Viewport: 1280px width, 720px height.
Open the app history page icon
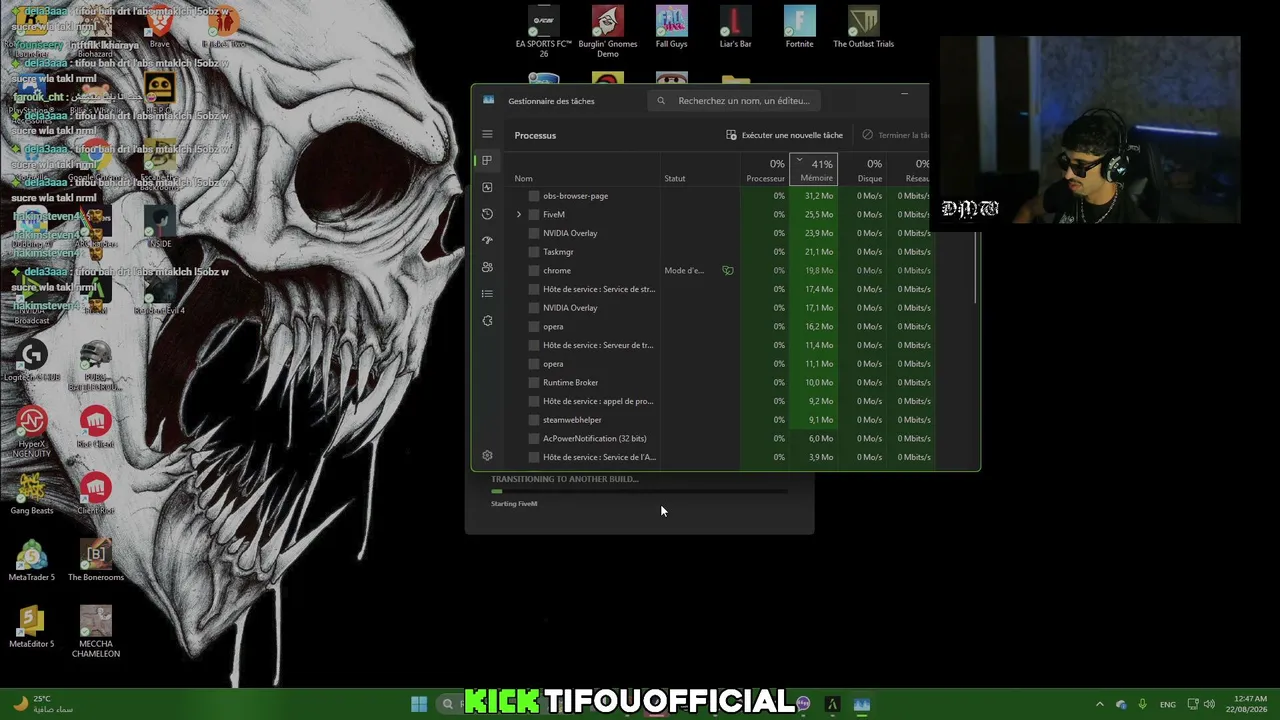point(487,214)
